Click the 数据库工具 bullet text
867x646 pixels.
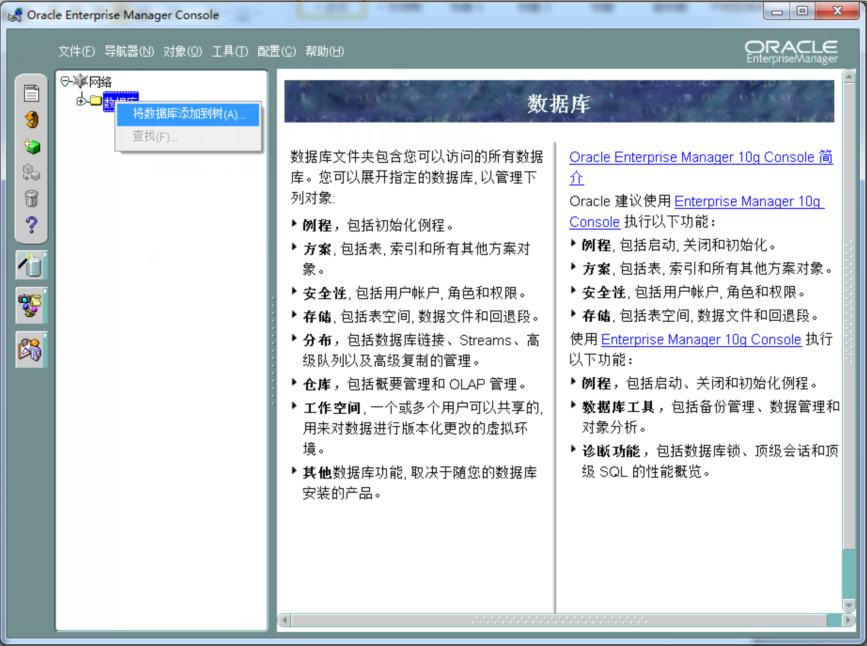[x=711, y=416]
